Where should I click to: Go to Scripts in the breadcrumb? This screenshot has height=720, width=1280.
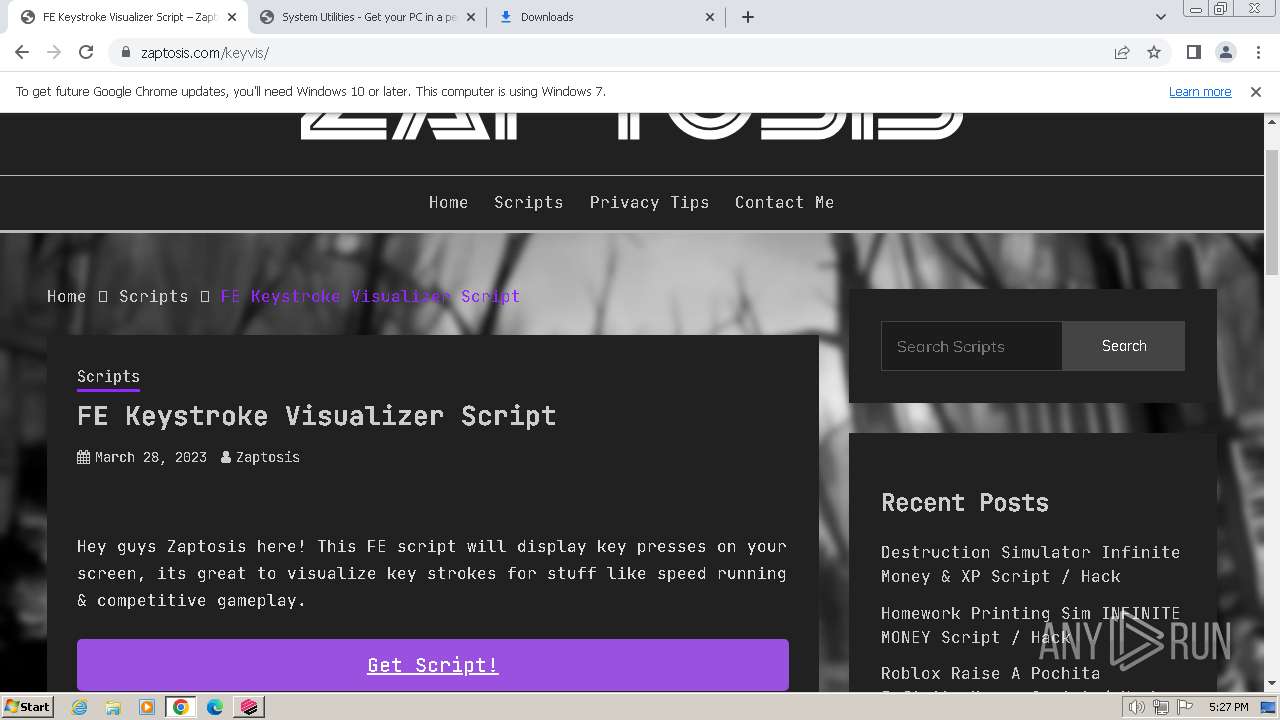(153, 296)
